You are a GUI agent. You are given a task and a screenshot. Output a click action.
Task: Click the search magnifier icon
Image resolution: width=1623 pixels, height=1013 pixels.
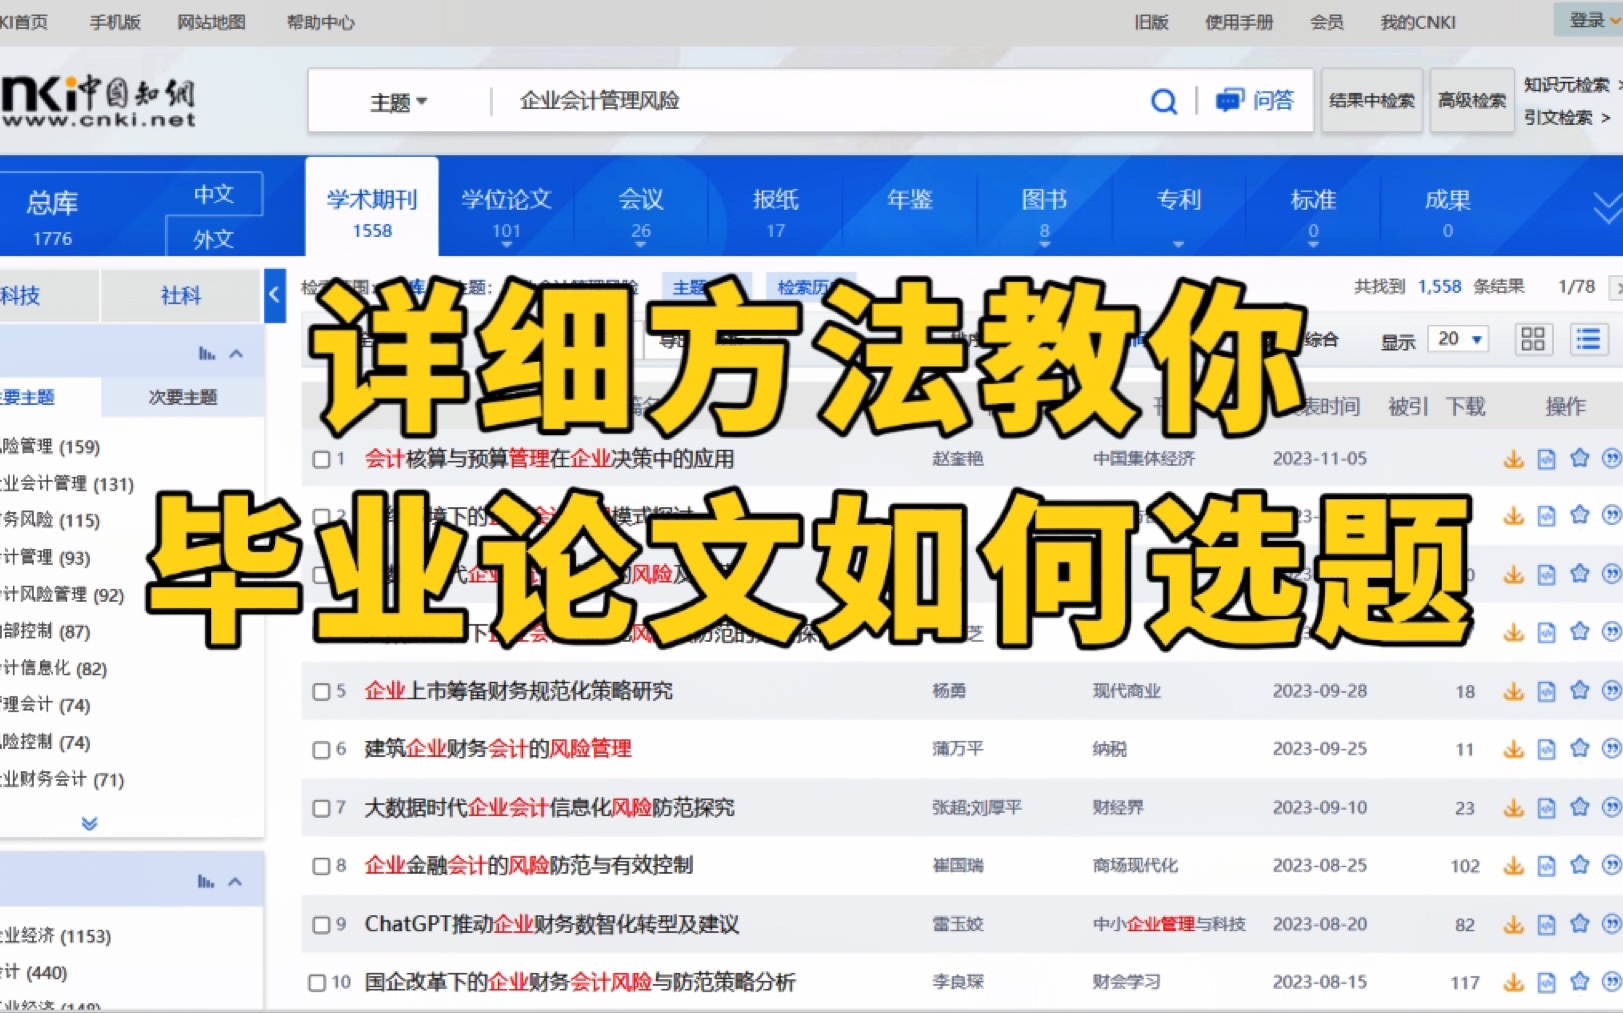pyautogui.click(x=1163, y=101)
